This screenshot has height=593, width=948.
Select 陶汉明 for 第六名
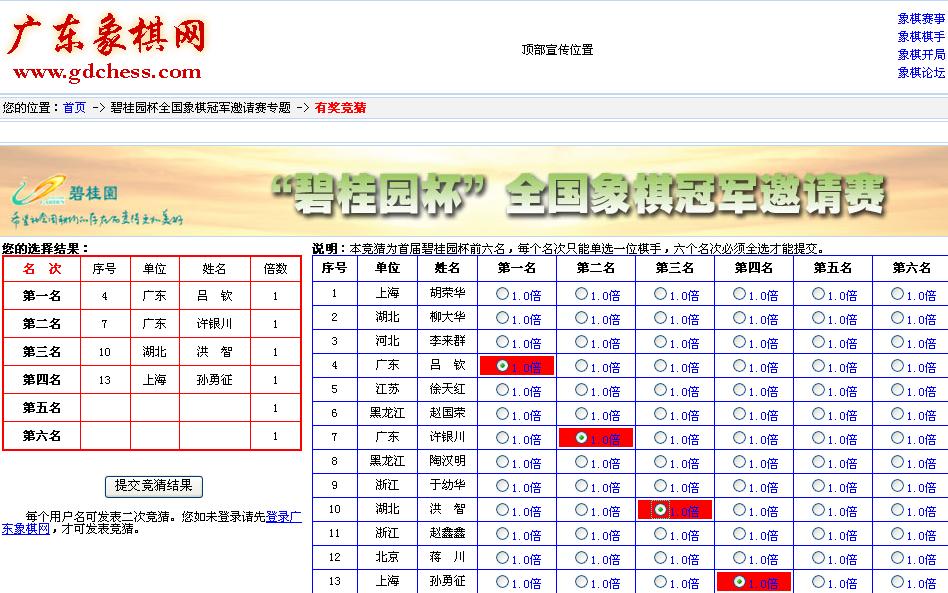click(x=897, y=461)
